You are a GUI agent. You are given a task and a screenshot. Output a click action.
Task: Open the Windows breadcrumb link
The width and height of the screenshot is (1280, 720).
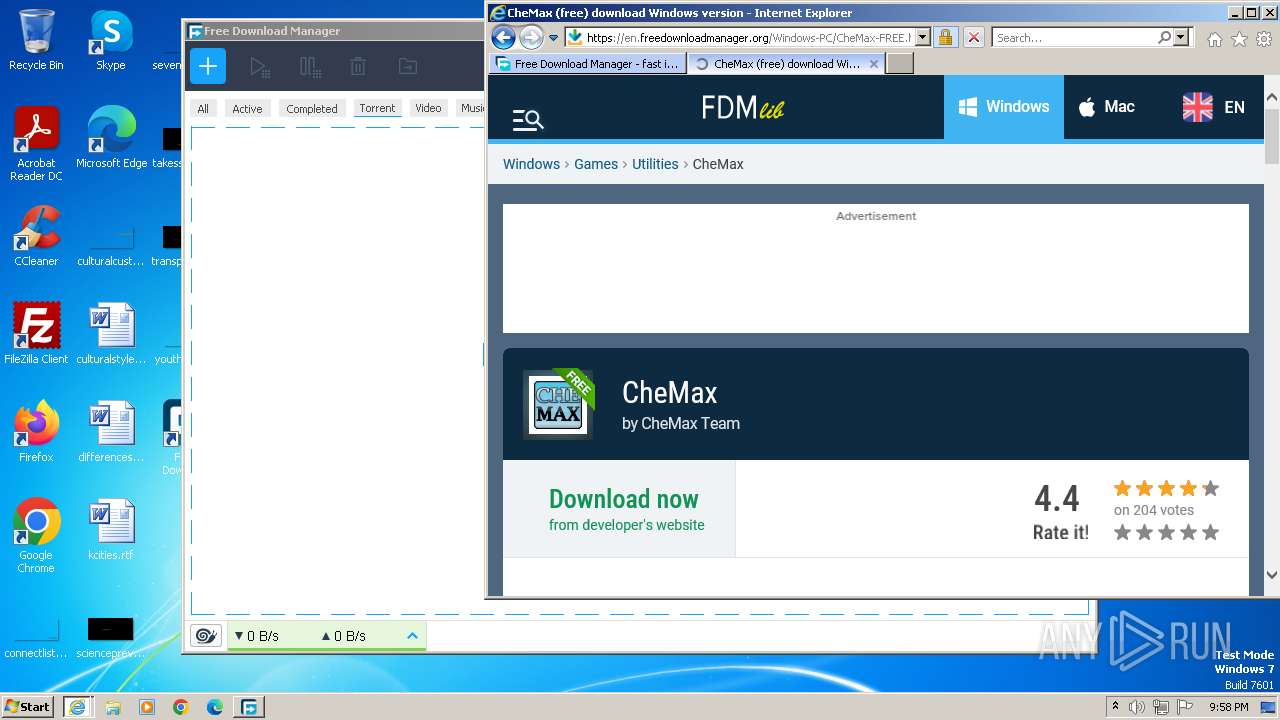tap(531, 164)
